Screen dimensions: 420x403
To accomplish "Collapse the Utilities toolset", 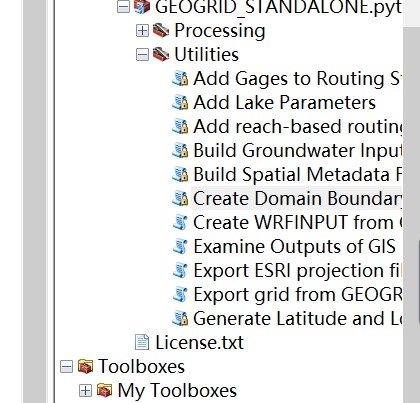I will [142, 55].
